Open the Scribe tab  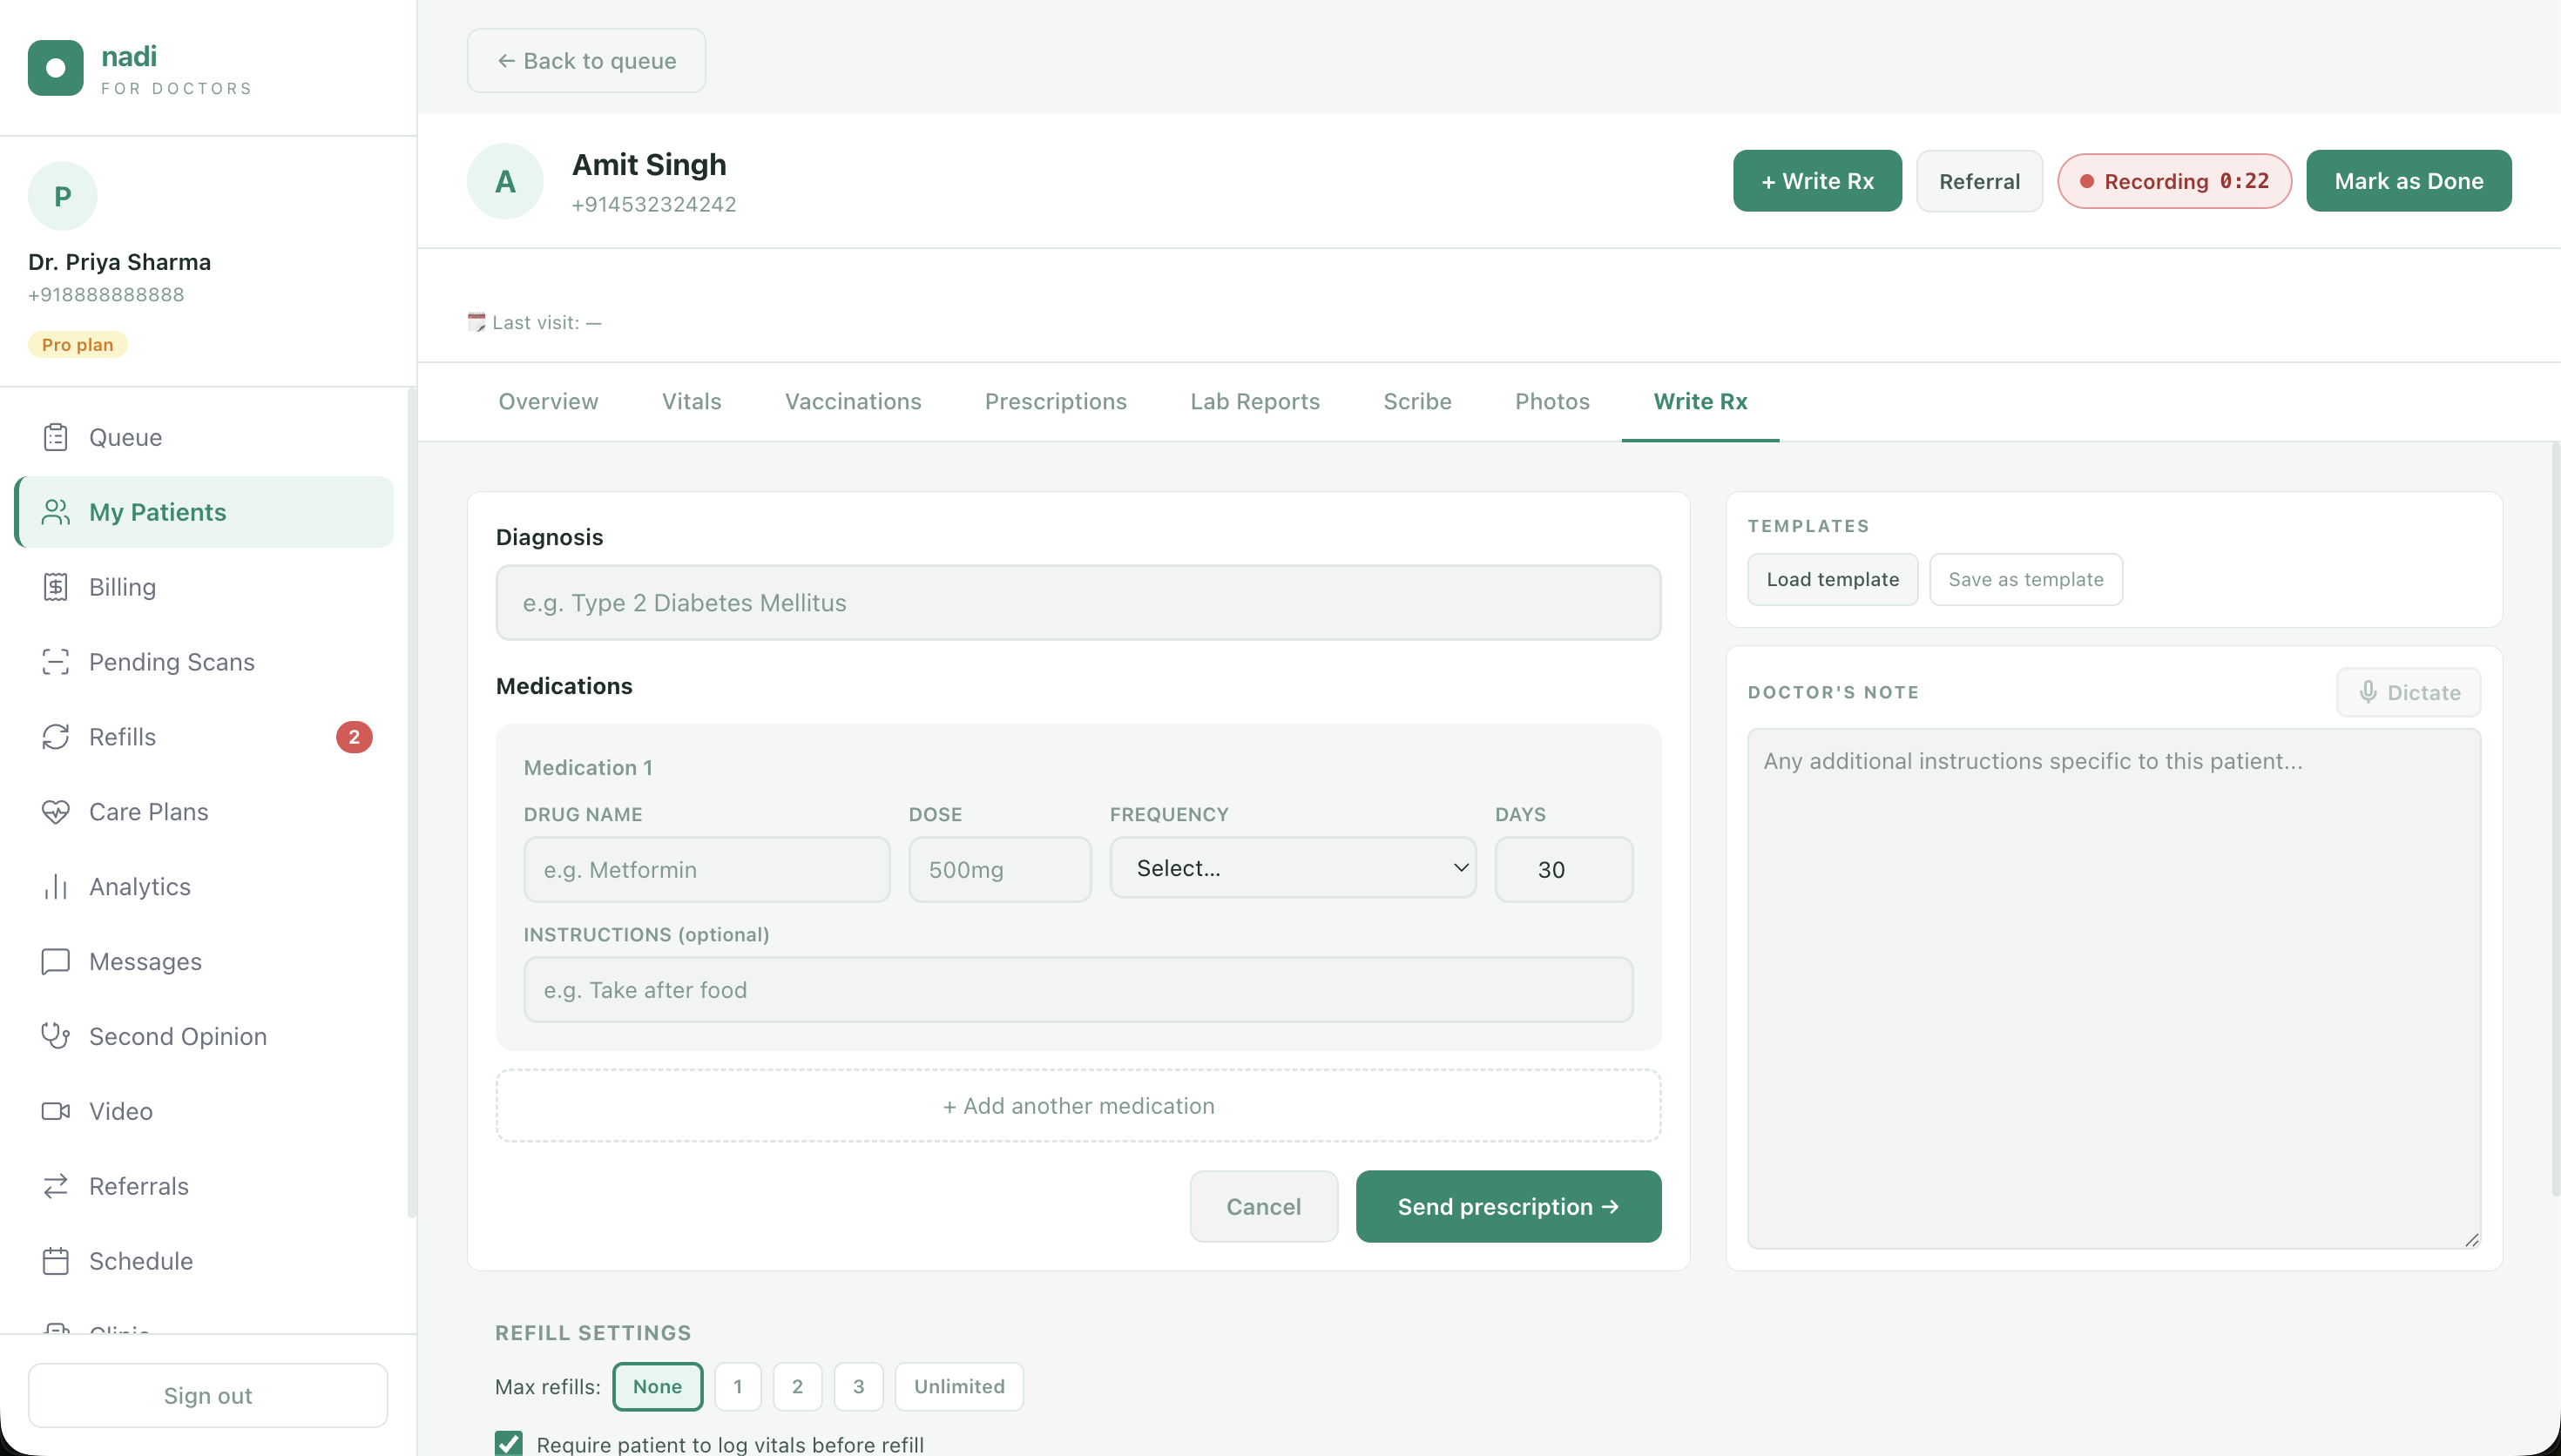(1417, 401)
